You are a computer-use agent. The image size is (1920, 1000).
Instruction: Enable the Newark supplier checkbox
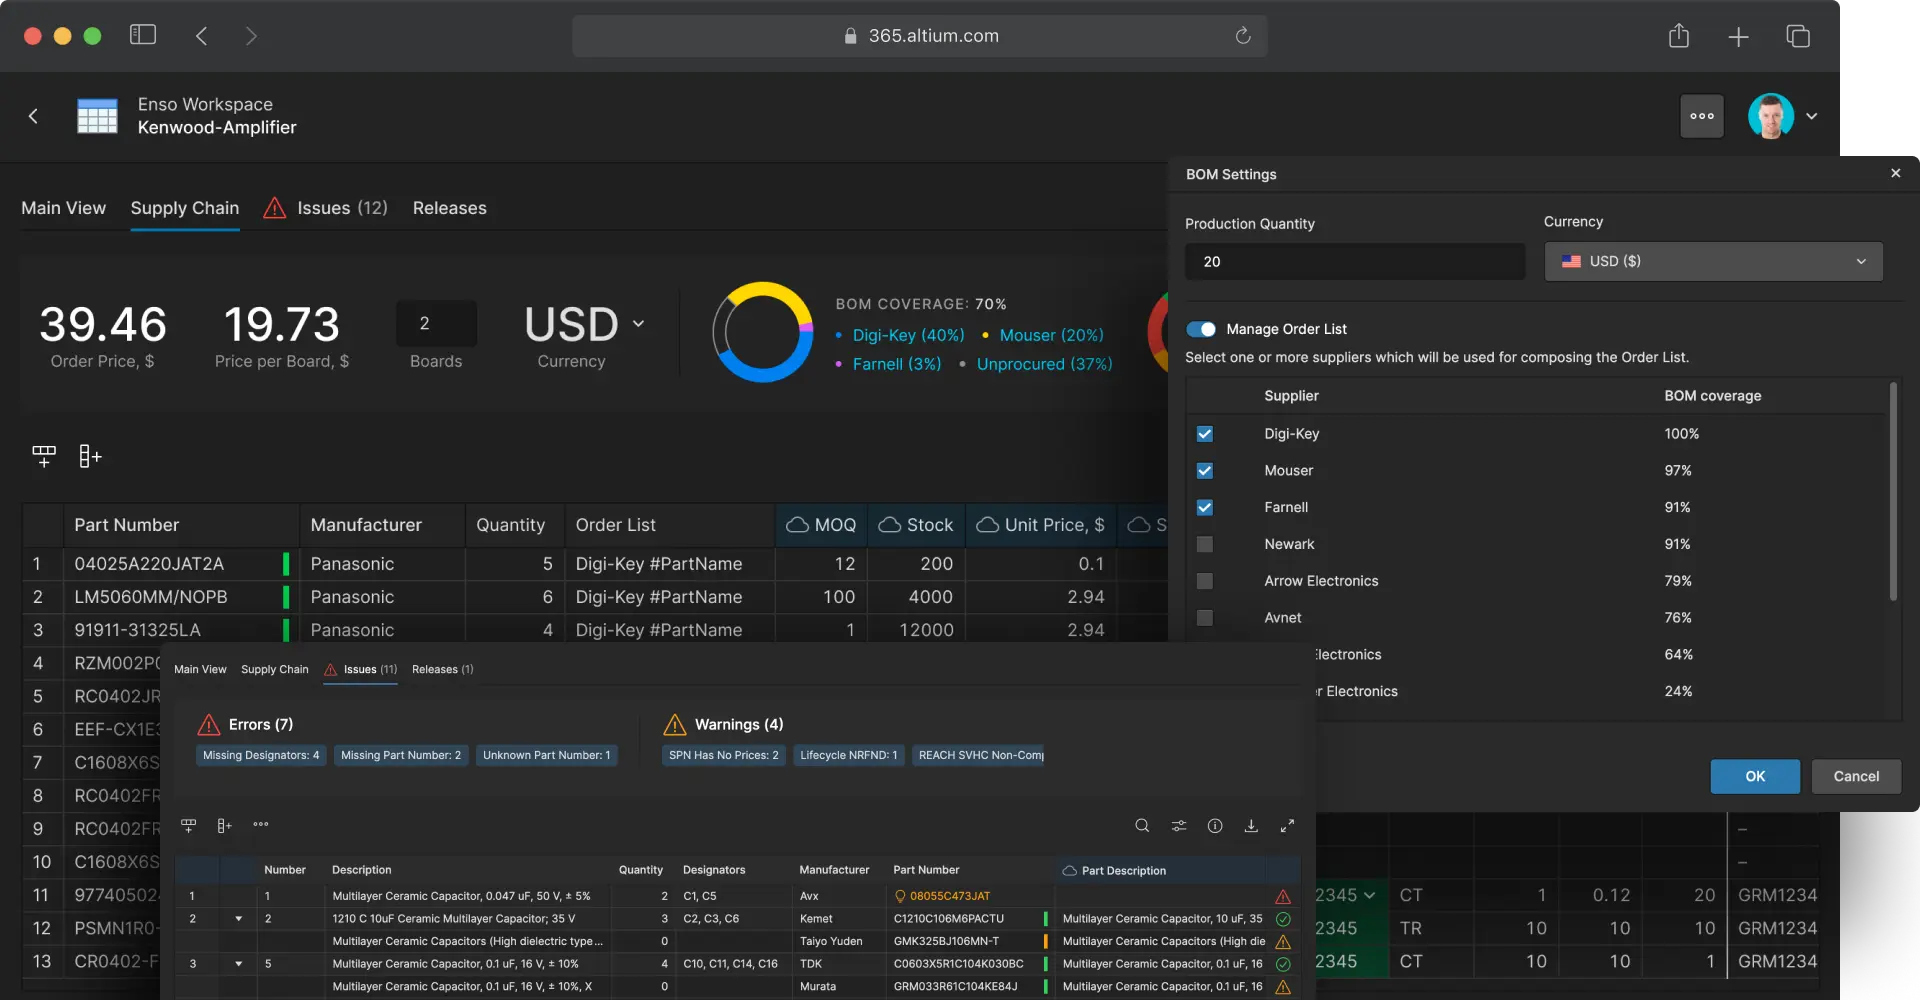[x=1205, y=544]
